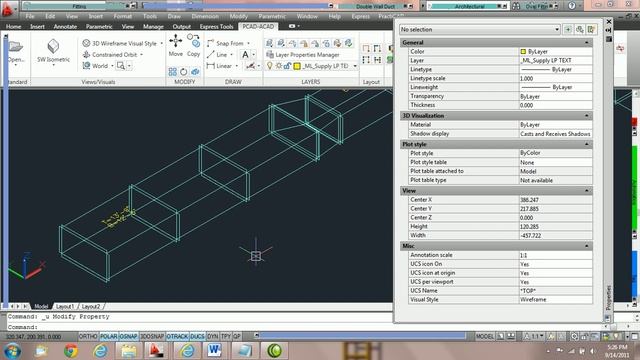Collapse the General section

[587, 42]
